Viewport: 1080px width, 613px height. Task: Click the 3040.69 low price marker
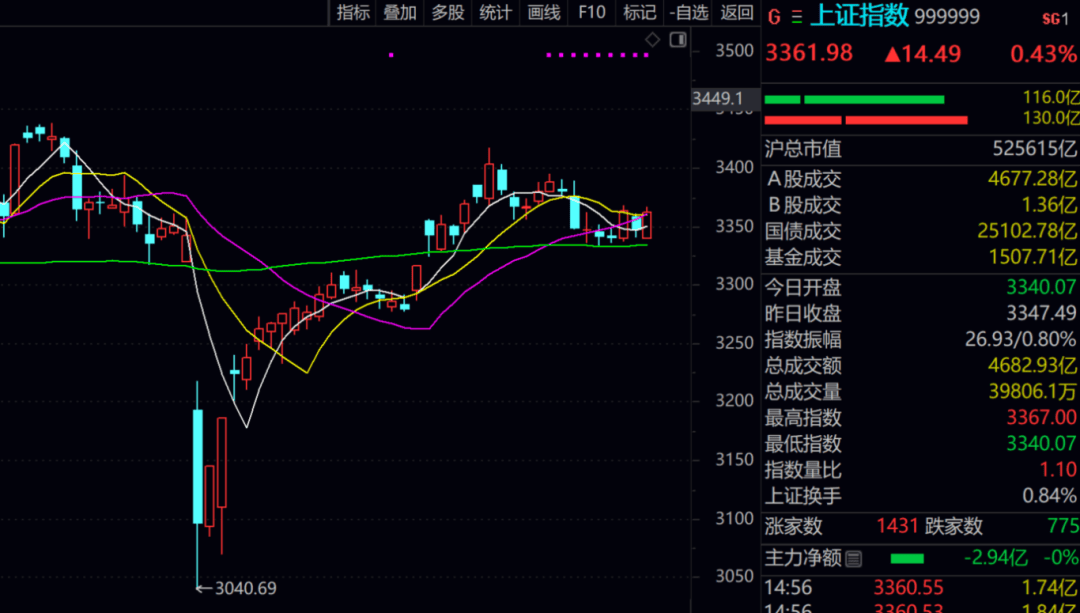point(238,588)
